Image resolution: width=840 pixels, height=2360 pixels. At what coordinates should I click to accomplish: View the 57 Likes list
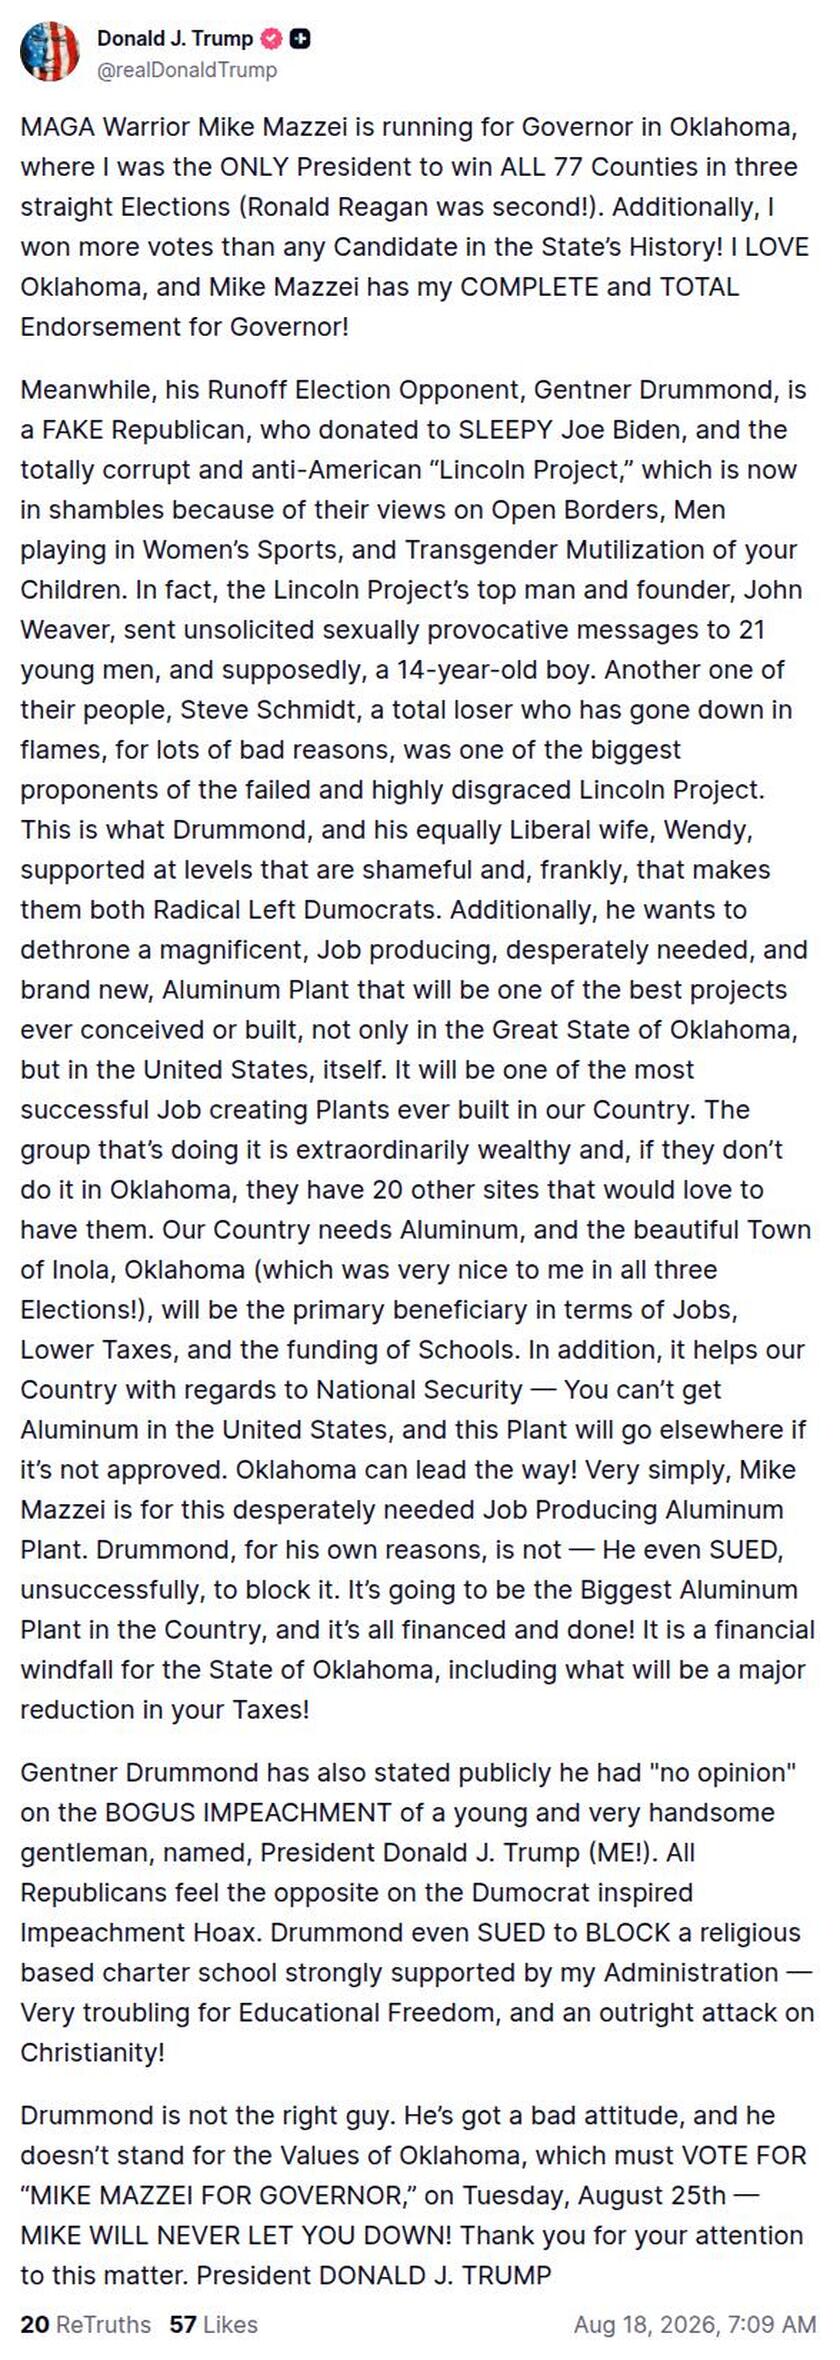pos(213,2324)
